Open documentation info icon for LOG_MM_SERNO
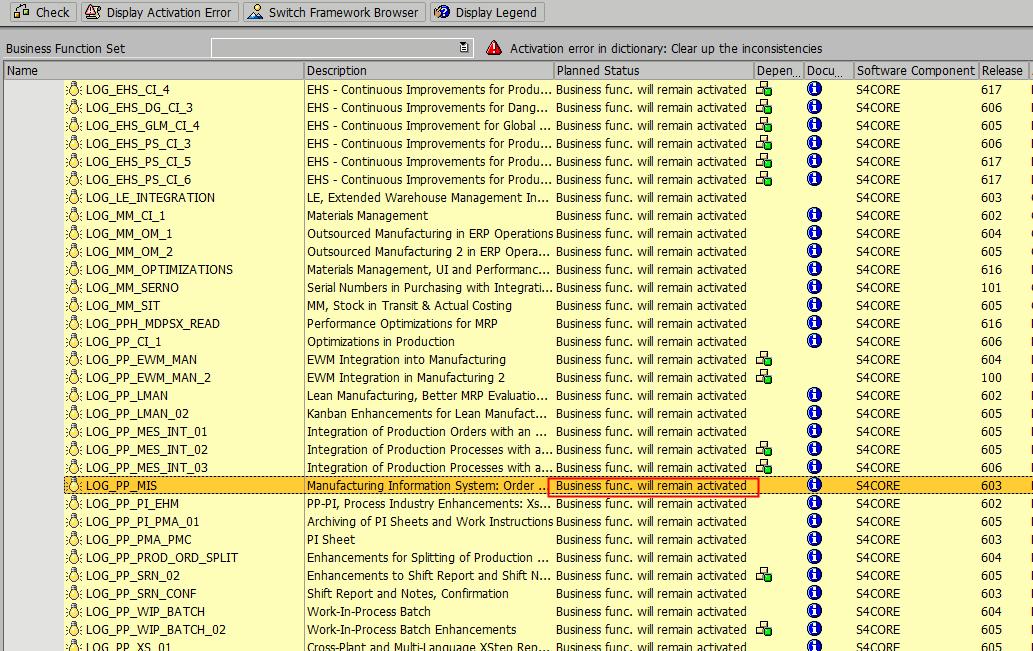Screen dimensions: 1033x651 tap(813, 287)
